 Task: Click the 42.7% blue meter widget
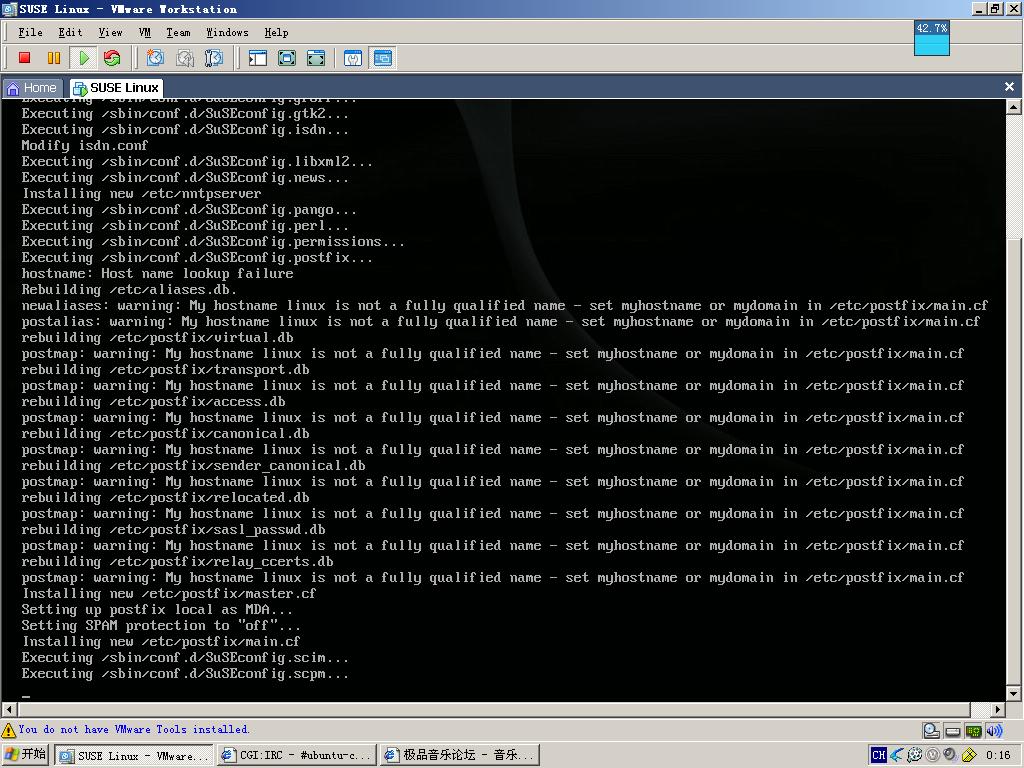tap(932, 38)
